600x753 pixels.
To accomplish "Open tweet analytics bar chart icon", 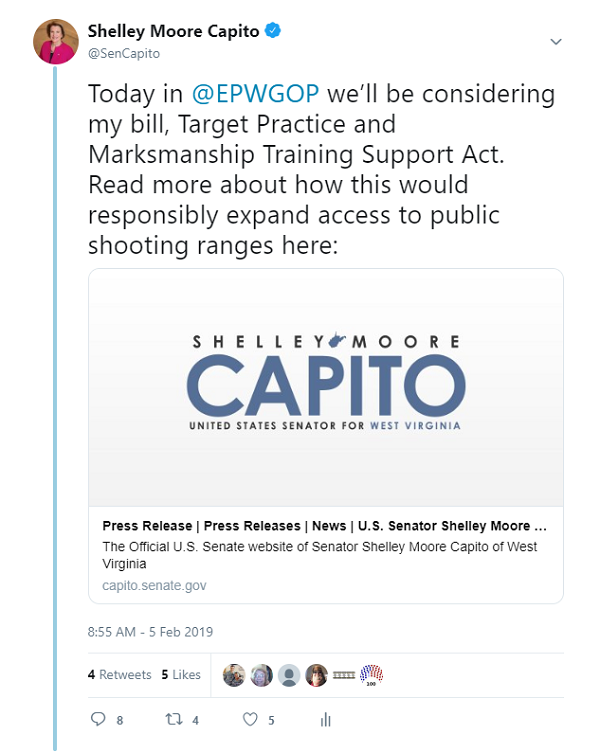I will click(x=326, y=719).
